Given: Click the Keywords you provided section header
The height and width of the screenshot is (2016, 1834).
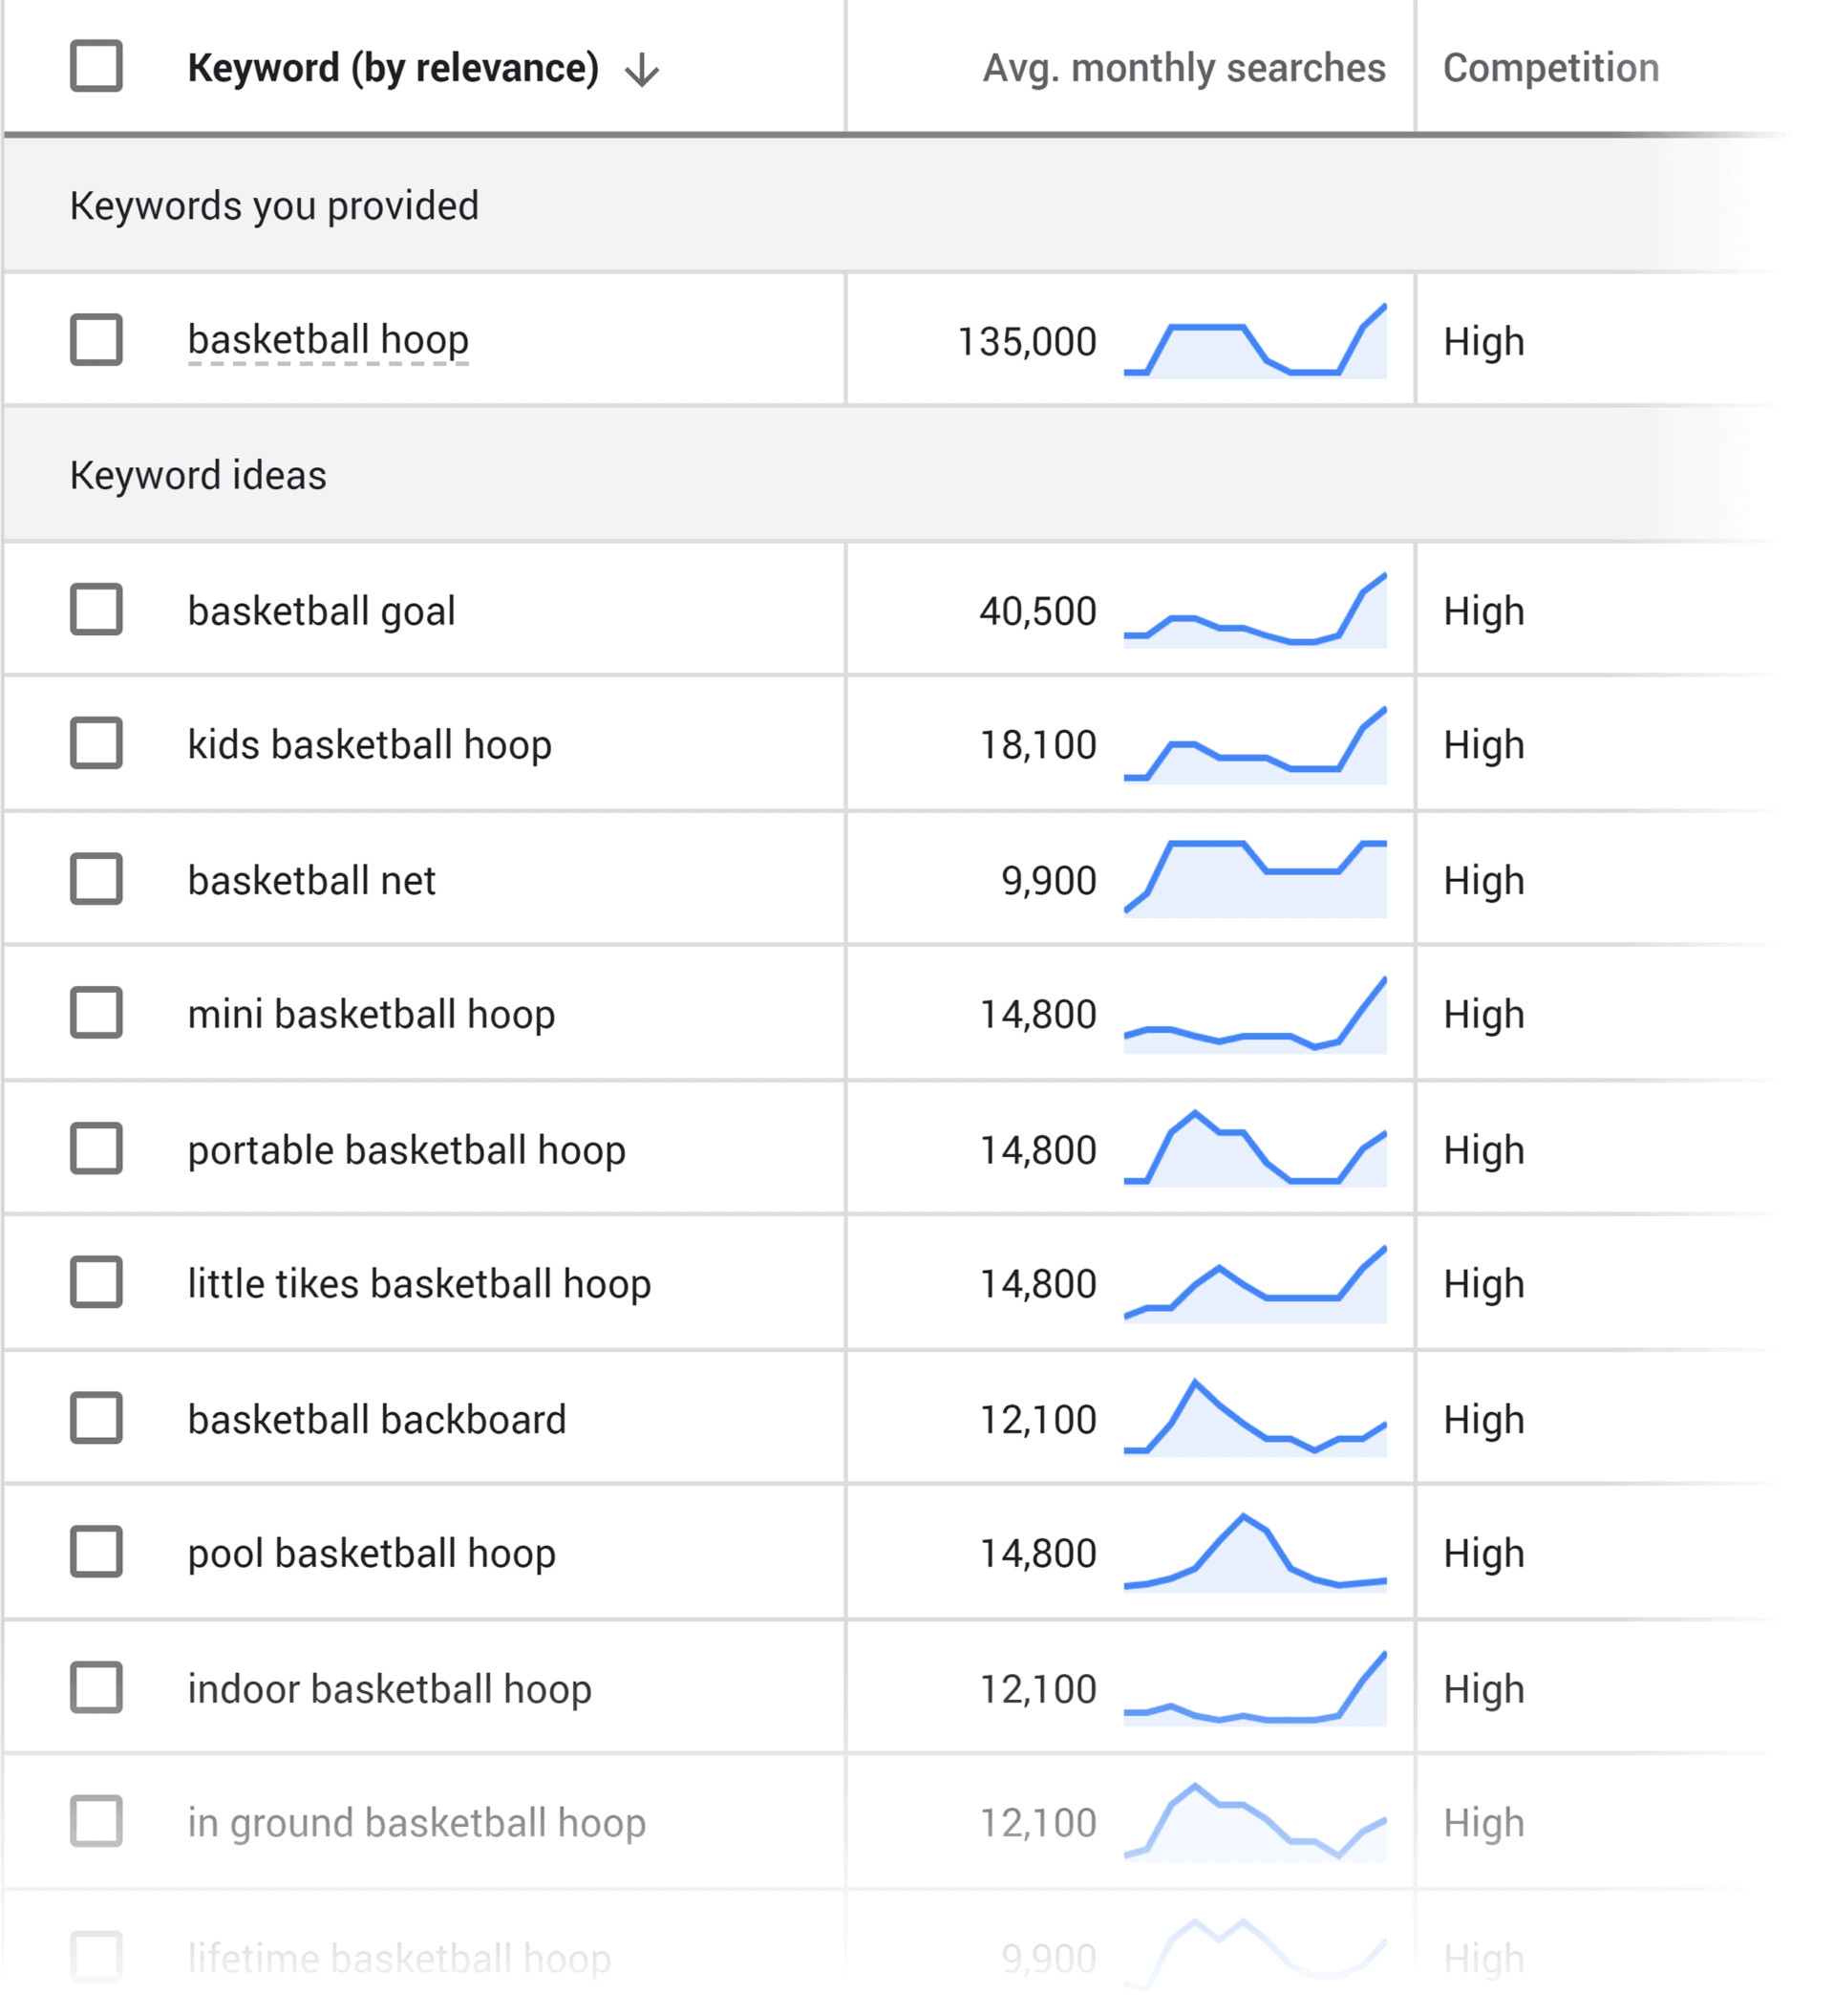Looking at the screenshot, I should point(274,205).
